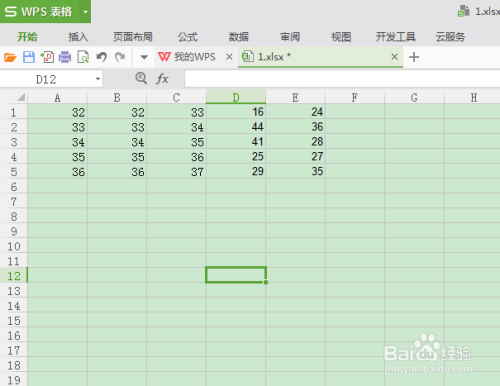Click the export to PDF icon
Screen dimensions: 500x386
click(x=47, y=57)
